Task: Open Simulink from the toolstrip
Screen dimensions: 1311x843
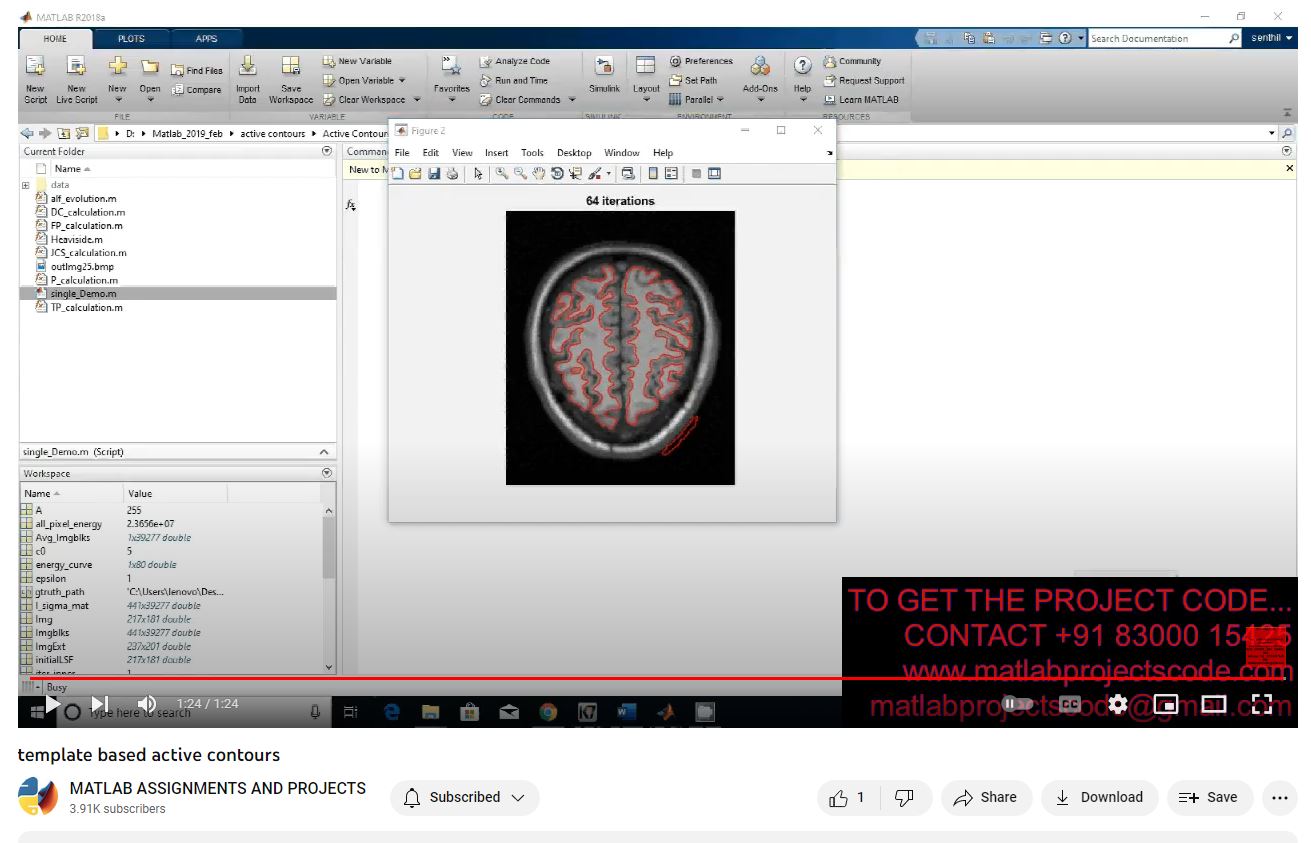Action: 603,75
